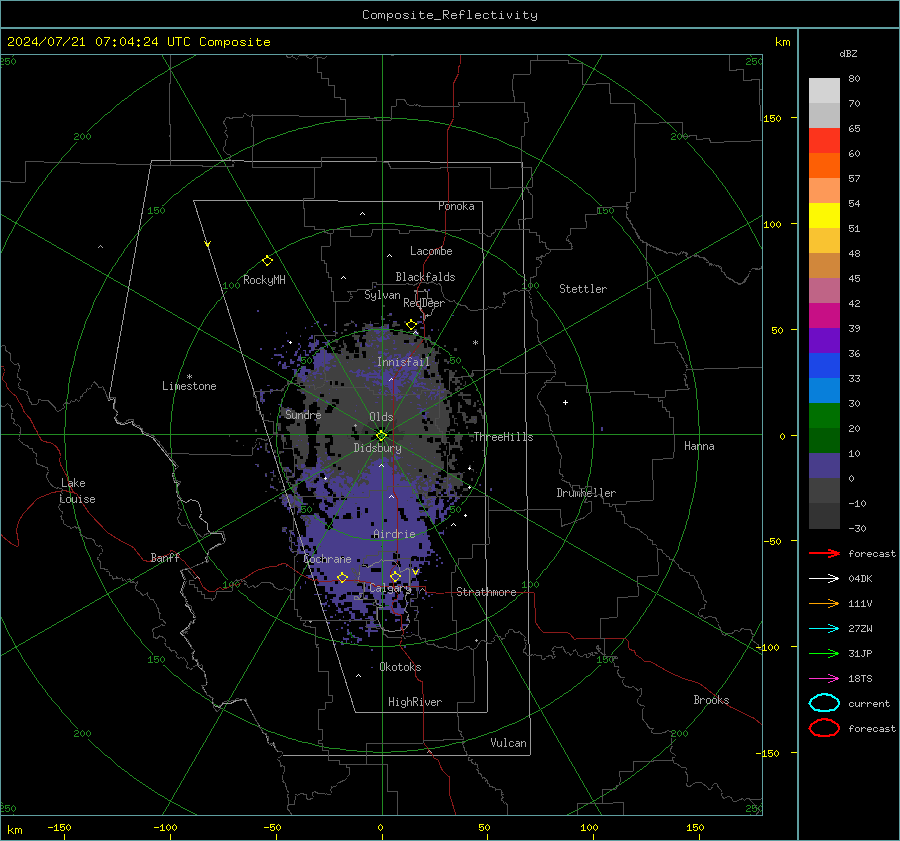Click the Banff label
The width and height of the screenshot is (900, 841).
click(x=165, y=558)
